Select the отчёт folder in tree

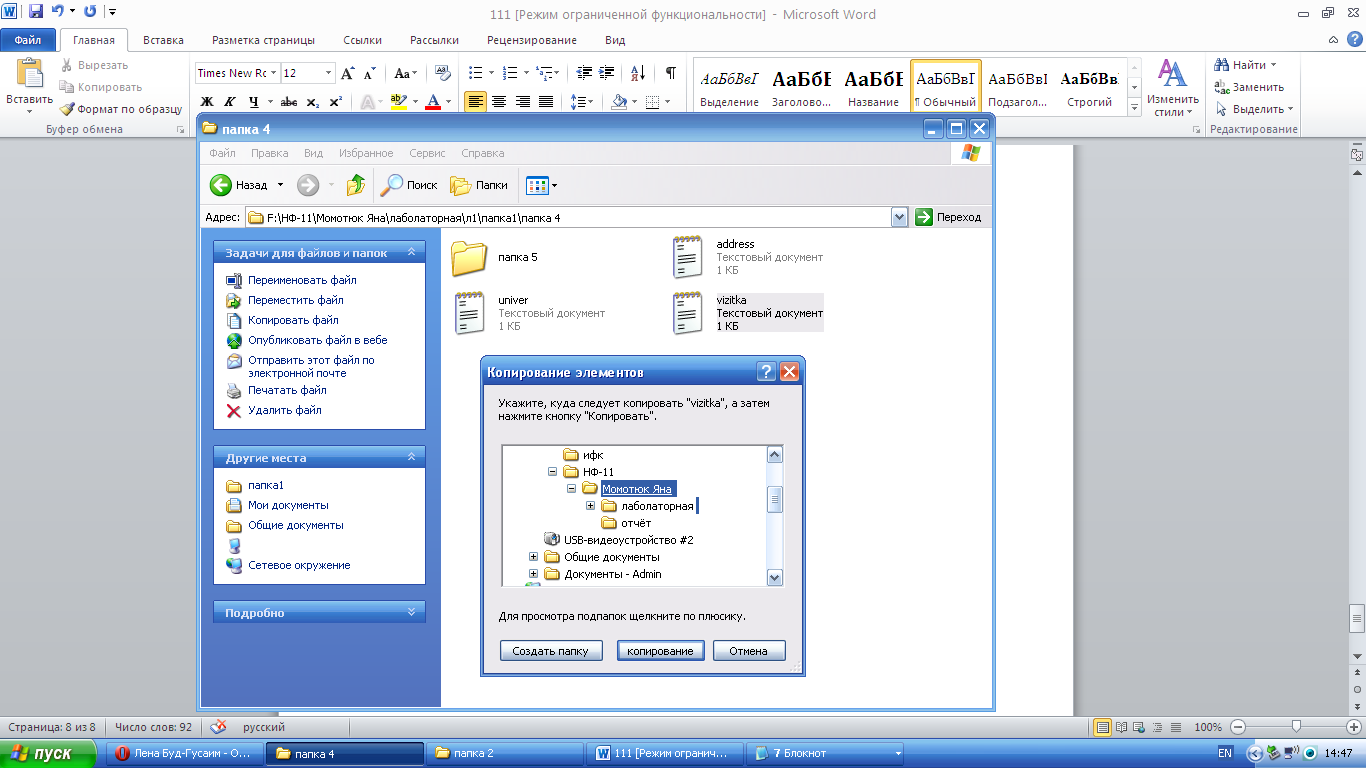pos(636,523)
